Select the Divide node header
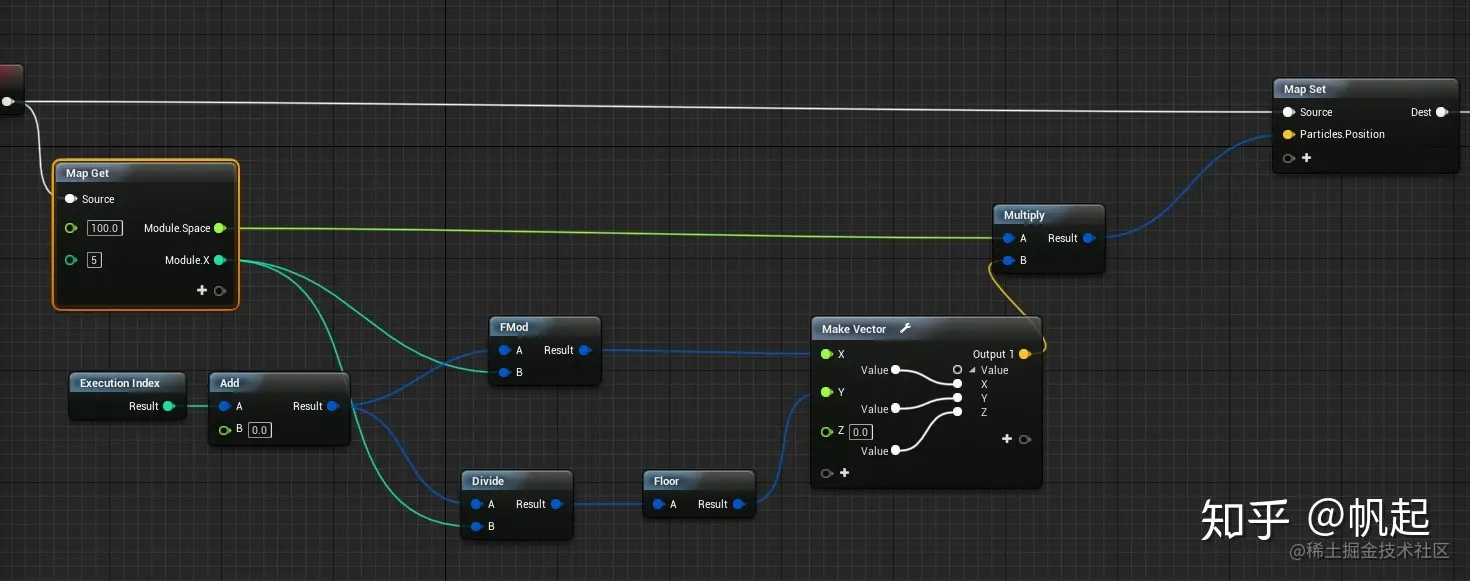Image resolution: width=1470 pixels, height=581 pixels. (x=517, y=481)
